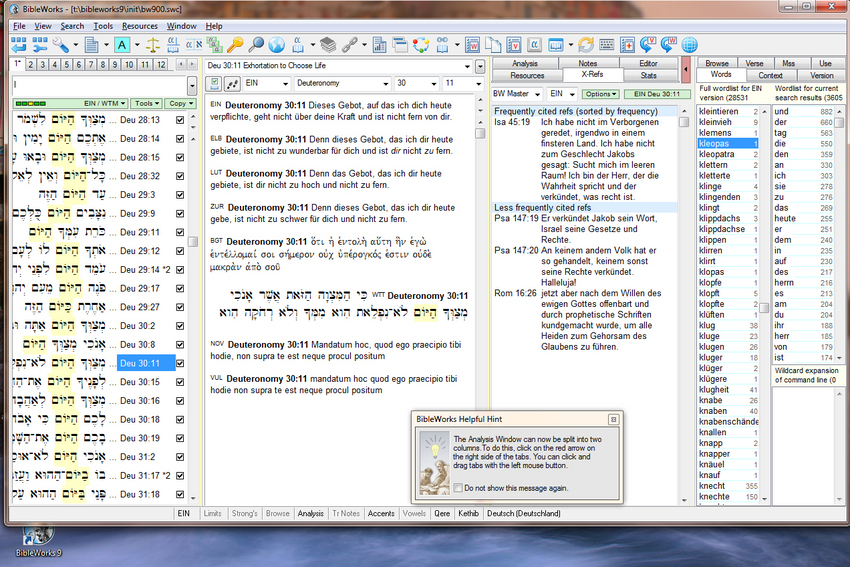Expand the command line history dropdown

pos(192,86)
